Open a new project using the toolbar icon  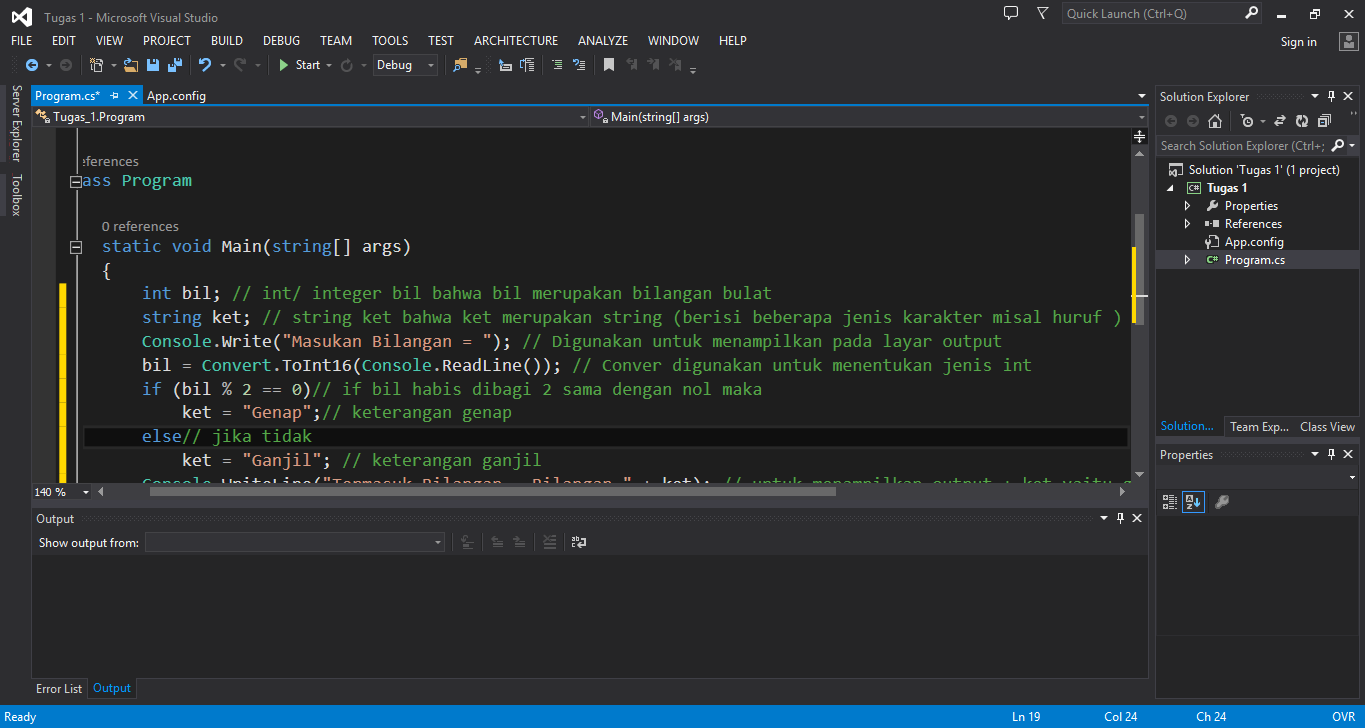(98, 64)
